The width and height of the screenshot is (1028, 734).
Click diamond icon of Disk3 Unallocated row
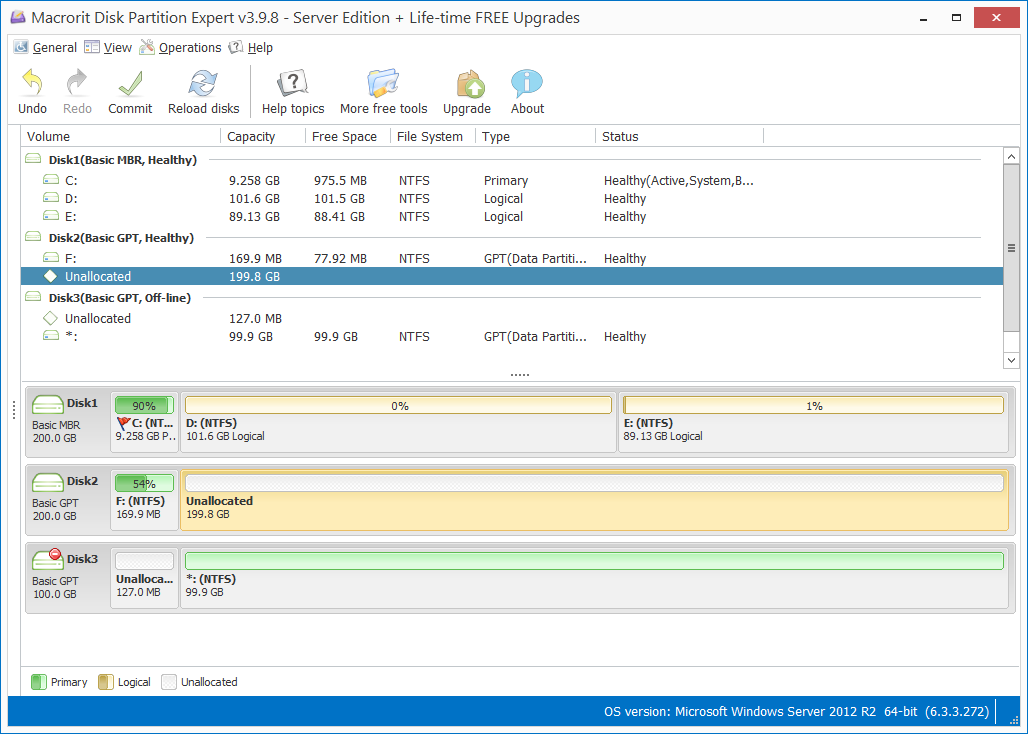(x=50, y=318)
